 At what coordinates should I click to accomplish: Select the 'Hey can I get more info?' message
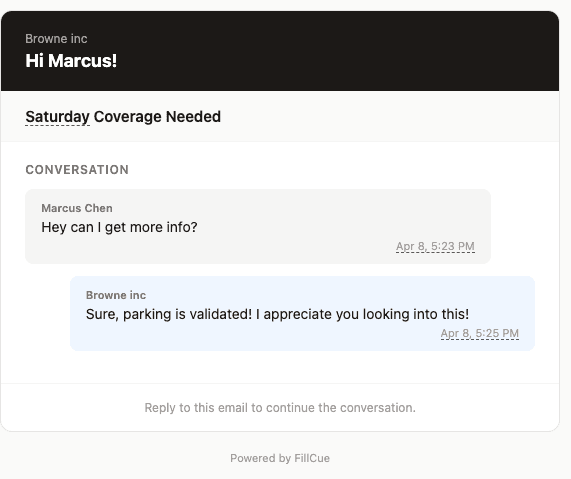click(x=119, y=227)
